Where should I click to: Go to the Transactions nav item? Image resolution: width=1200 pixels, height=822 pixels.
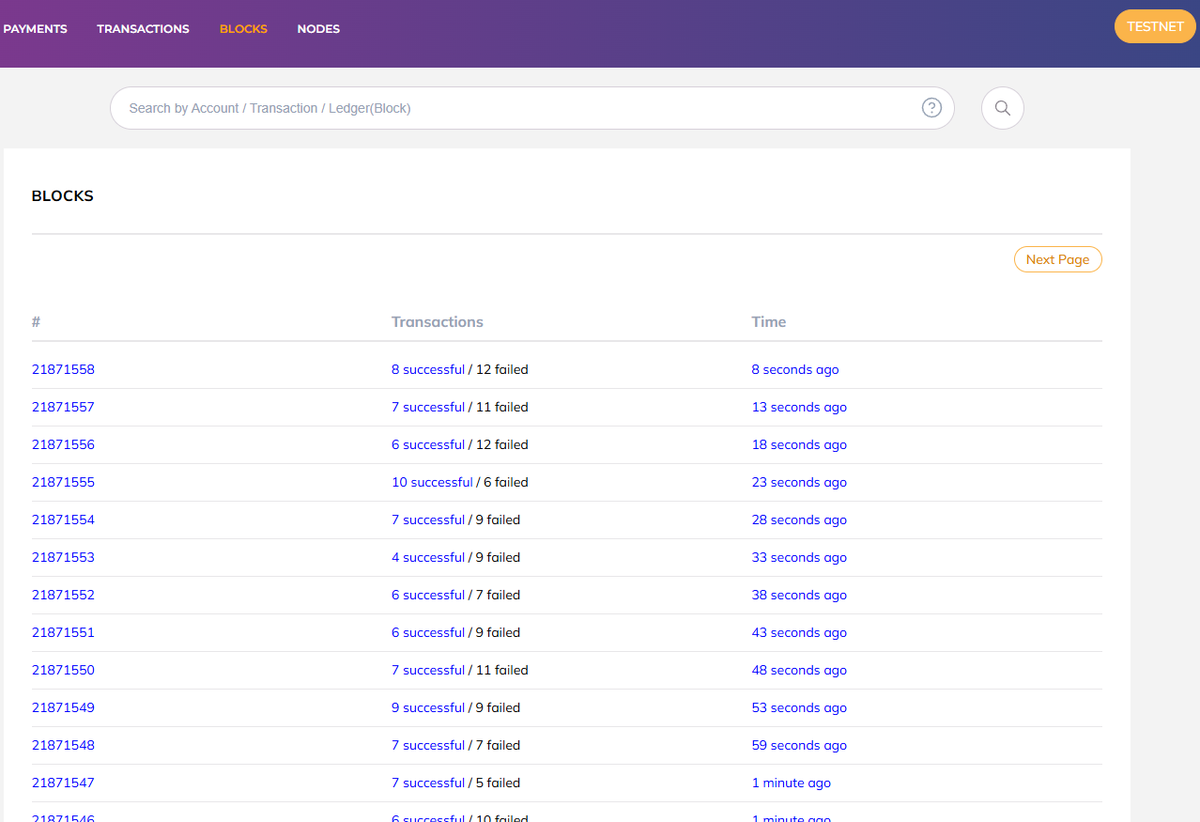[x=143, y=29]
